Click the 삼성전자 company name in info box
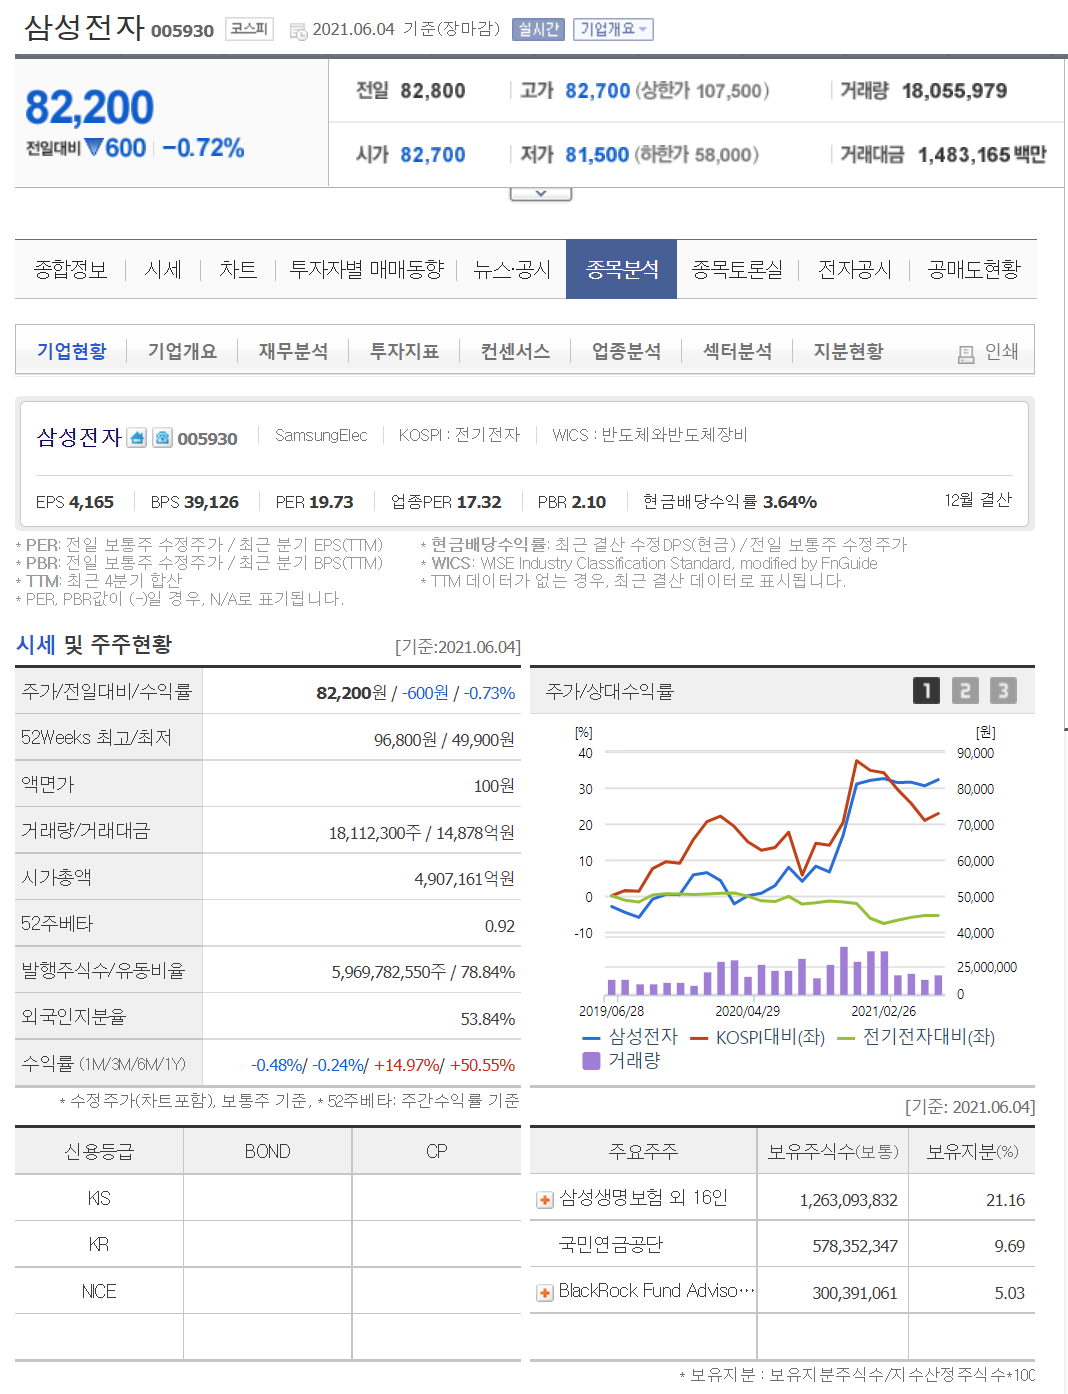This screenshot has width=1068, height=1394. (x=79, y=437)
